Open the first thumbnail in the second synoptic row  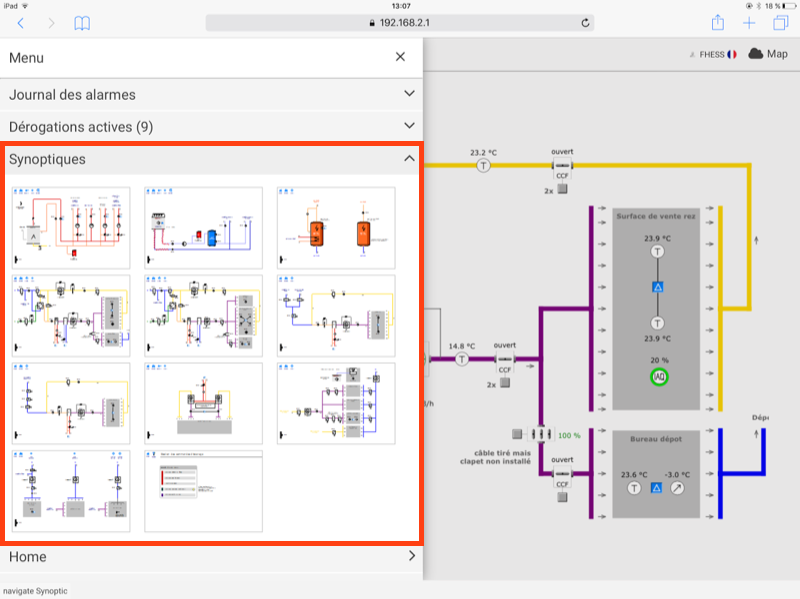click(x=71, y=315)
